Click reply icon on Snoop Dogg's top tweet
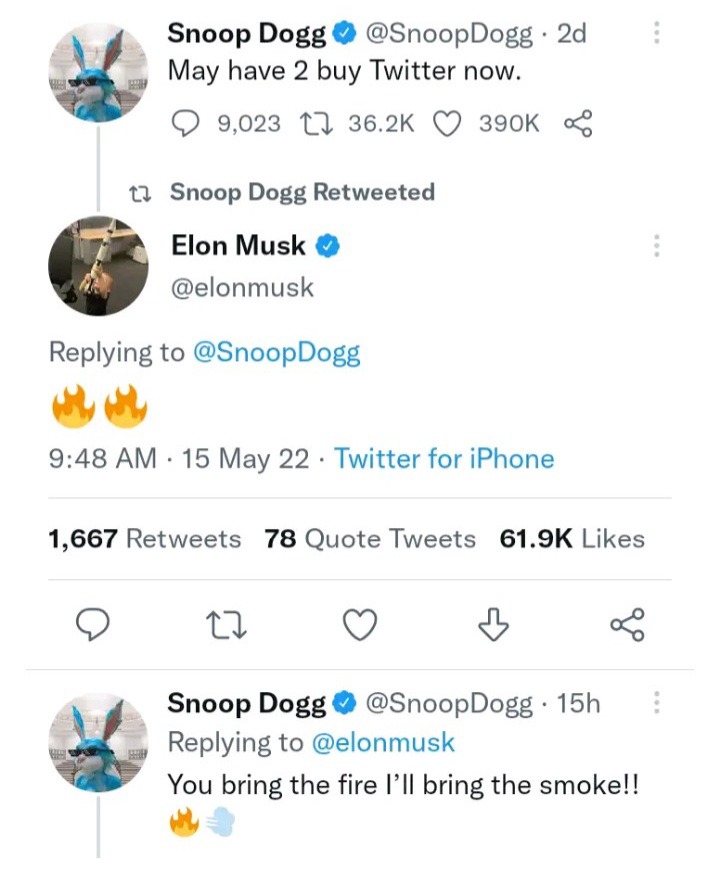This screenshot has height=878, width=720. pyautogui.click(x=184, y=123)
